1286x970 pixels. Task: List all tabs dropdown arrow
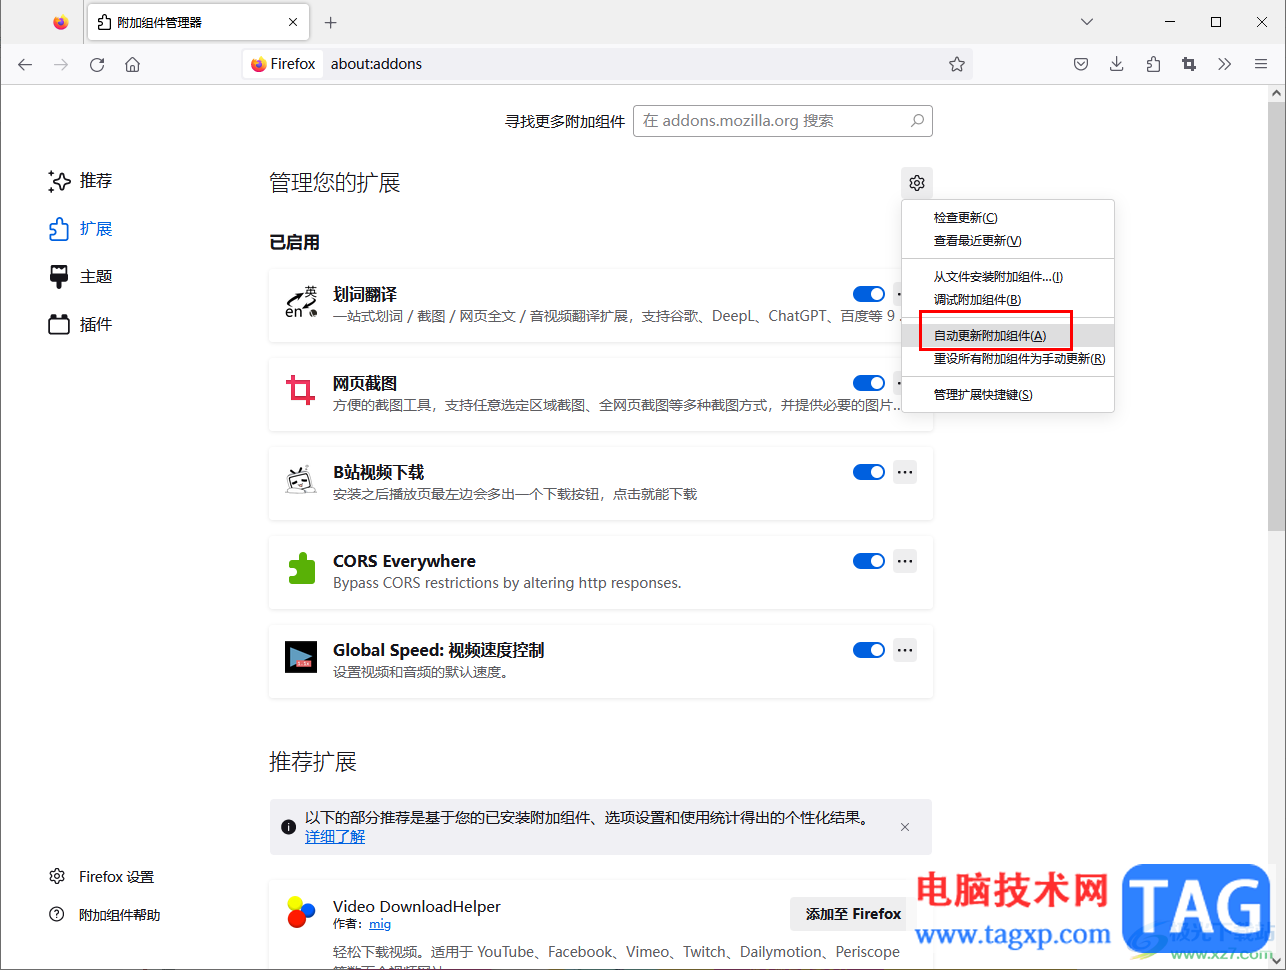tap(1087, 22)
